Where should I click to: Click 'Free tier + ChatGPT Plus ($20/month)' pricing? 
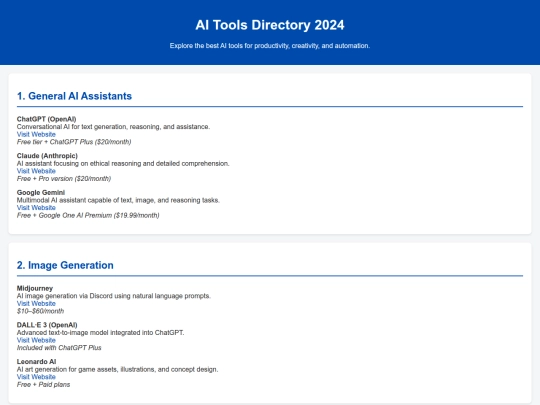[74, 142]
